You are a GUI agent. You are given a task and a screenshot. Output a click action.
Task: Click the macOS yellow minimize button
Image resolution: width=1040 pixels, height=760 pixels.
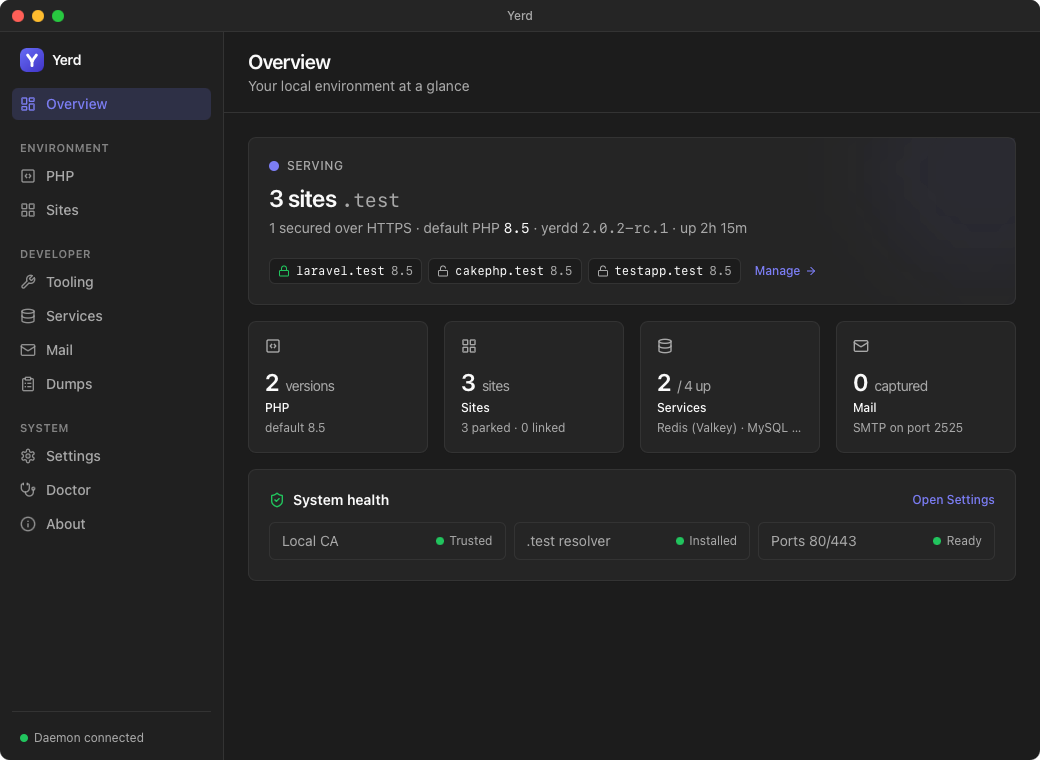(x=38, y=16)
